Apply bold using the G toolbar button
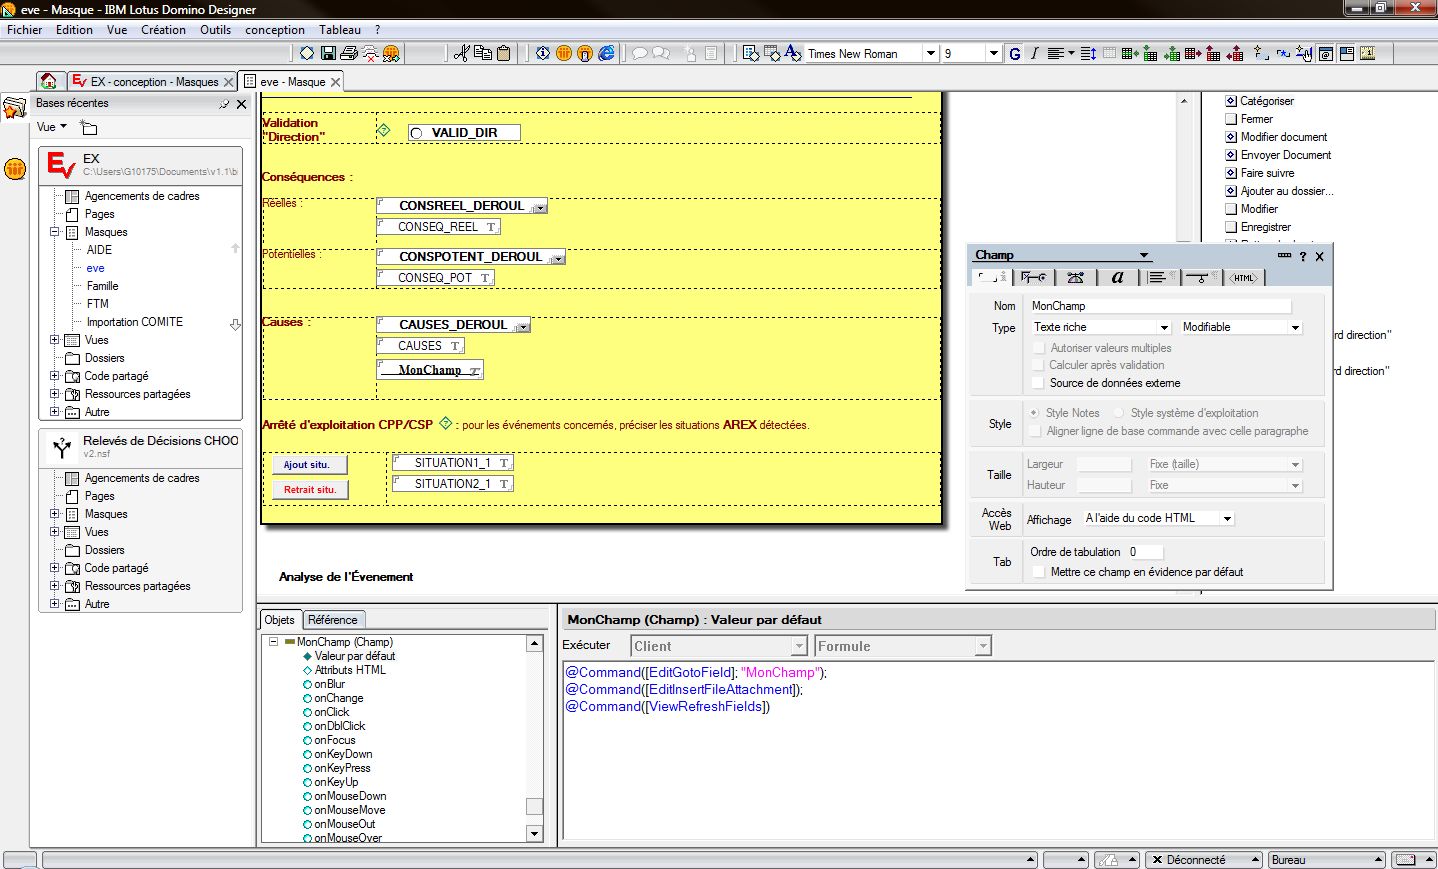 (1014, 54)
